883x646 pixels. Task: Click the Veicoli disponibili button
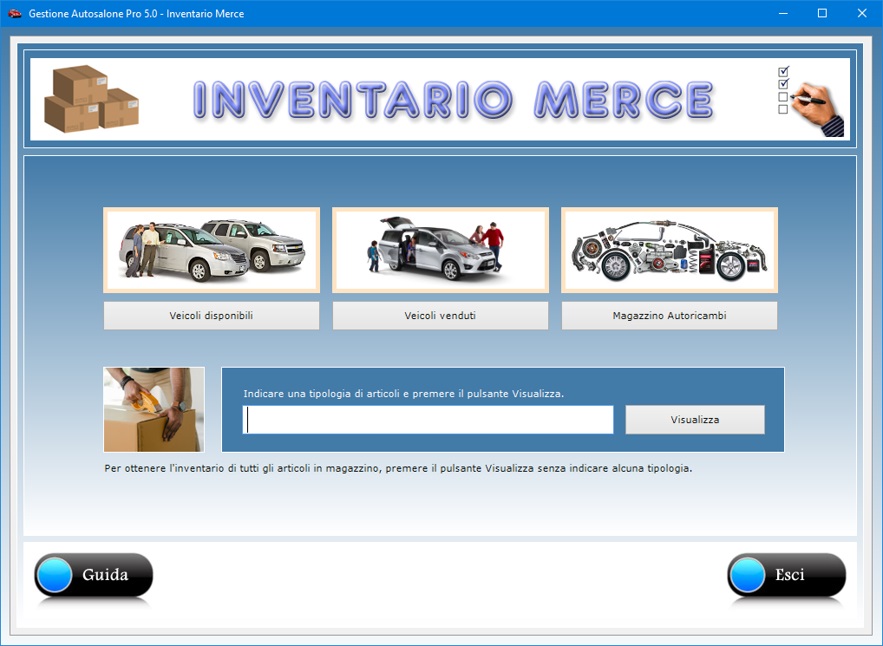[x=211, y=315]
